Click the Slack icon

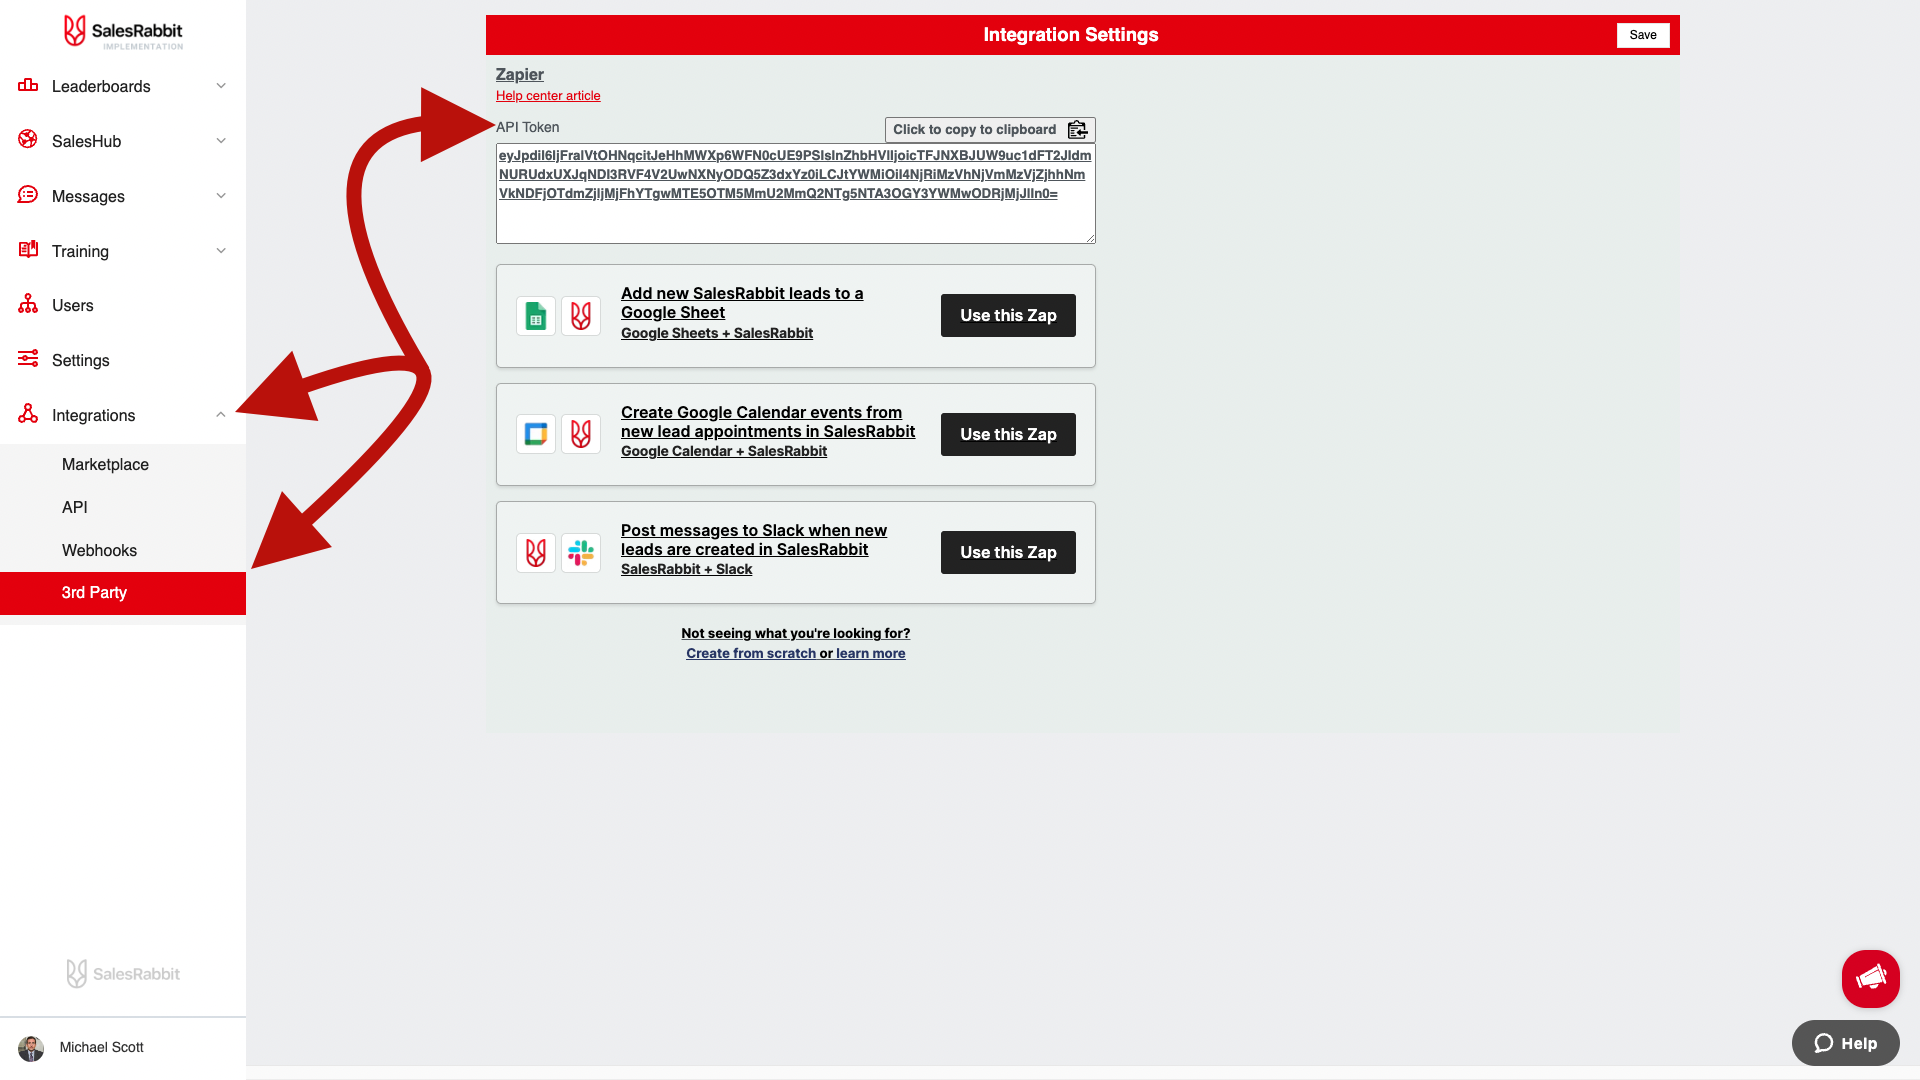581,553
